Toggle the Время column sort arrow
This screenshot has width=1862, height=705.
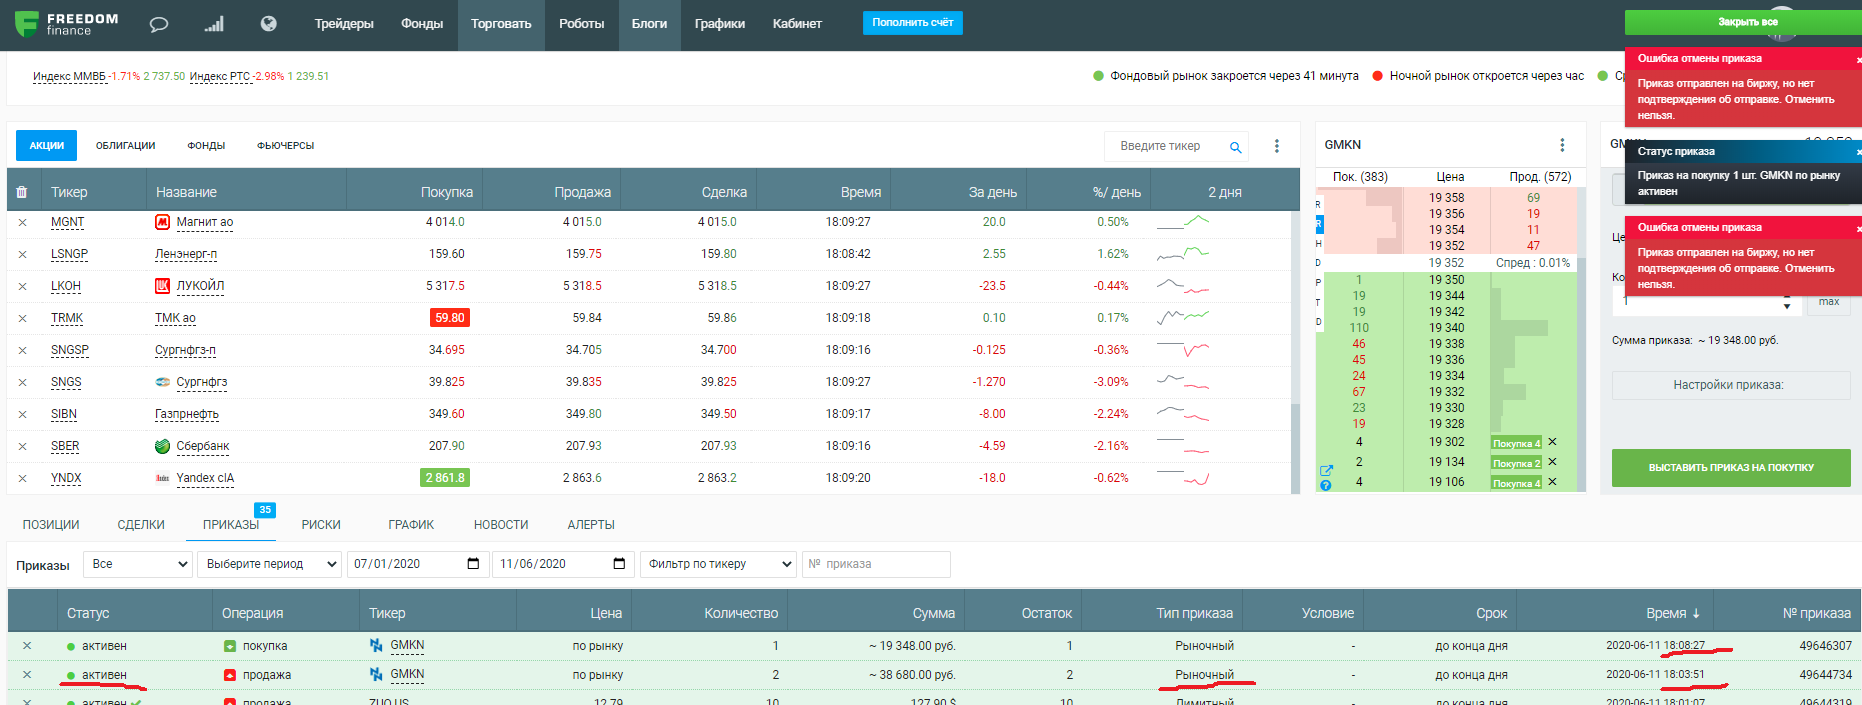click(1696, 613)
